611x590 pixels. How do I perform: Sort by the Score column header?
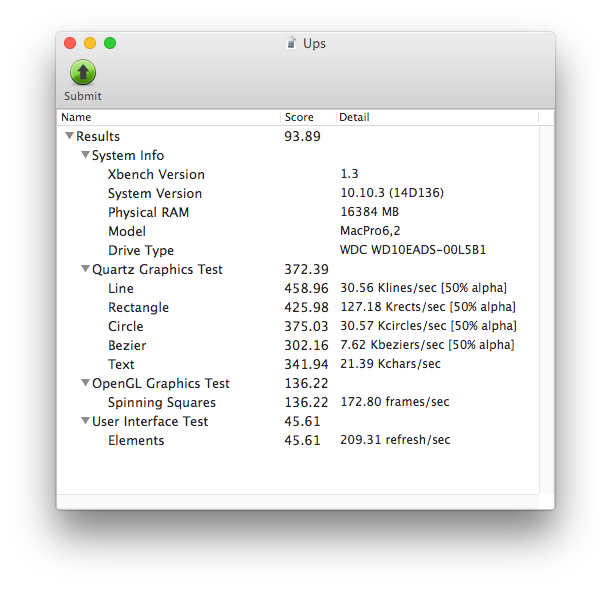pyautogui.click(x=308, y=117)
